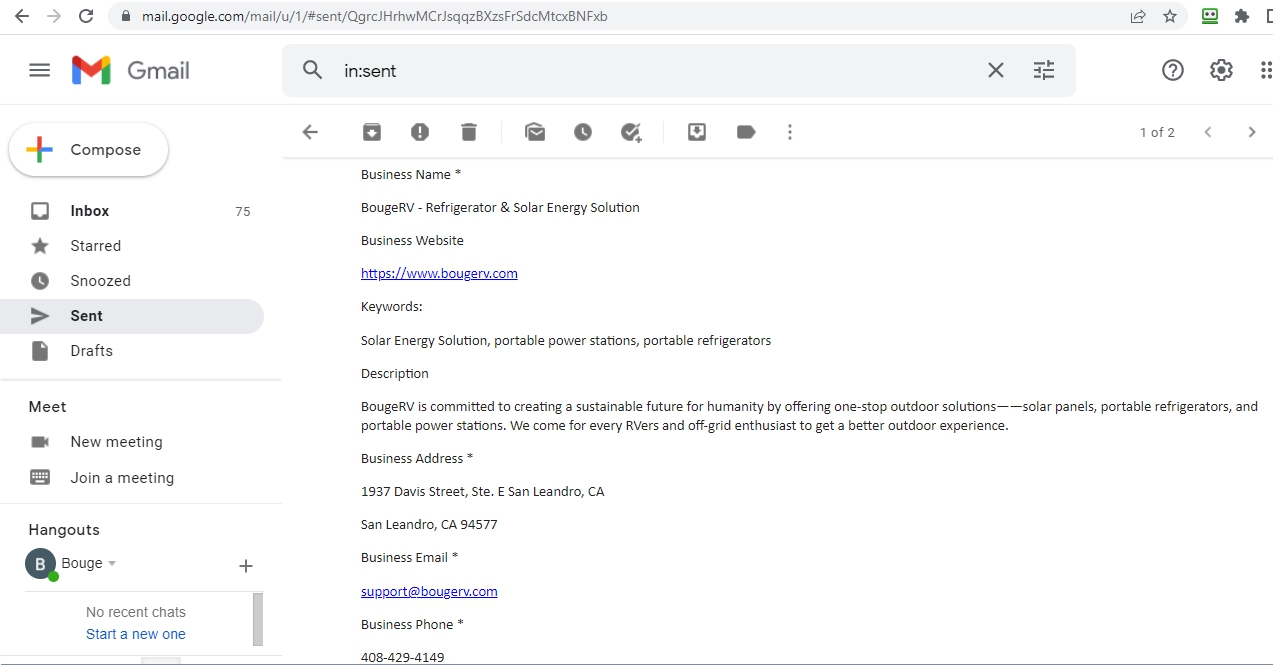Snooze this email with clock icon
The width and height of the screenshot is (1273, 665).
pos(583,132)
